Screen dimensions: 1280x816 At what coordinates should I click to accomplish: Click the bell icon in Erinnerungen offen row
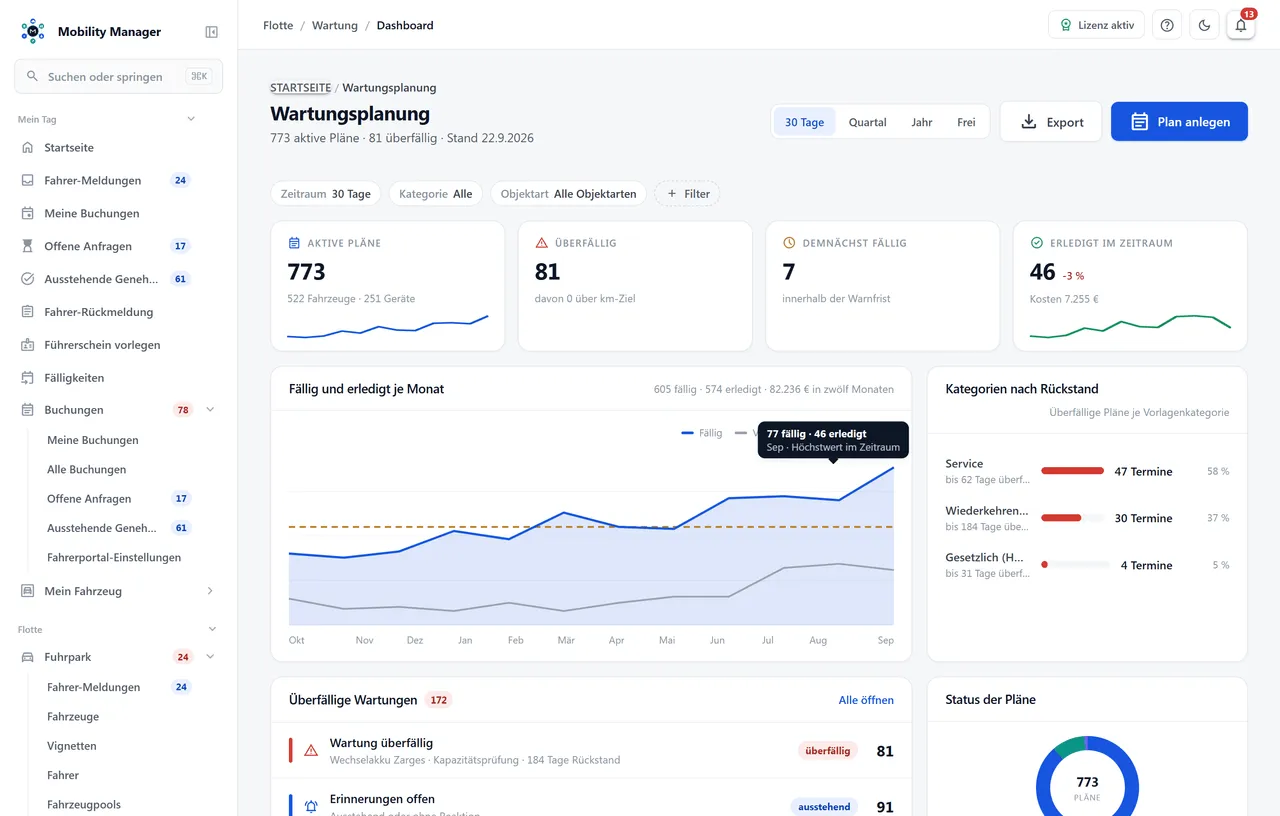tap(311, 806)
